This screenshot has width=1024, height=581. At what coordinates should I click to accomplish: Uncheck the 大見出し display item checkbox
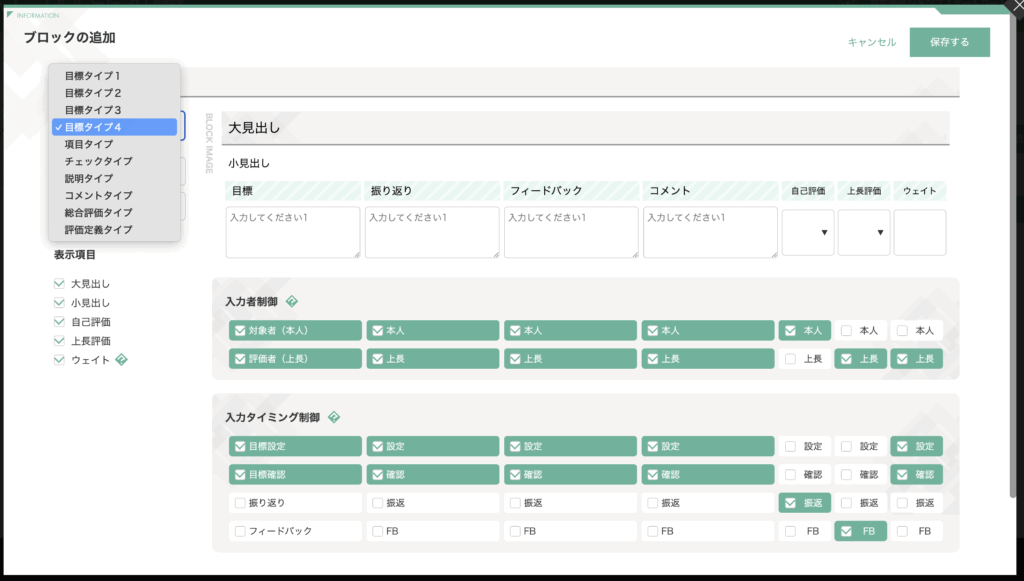click(x=59, y=284)
